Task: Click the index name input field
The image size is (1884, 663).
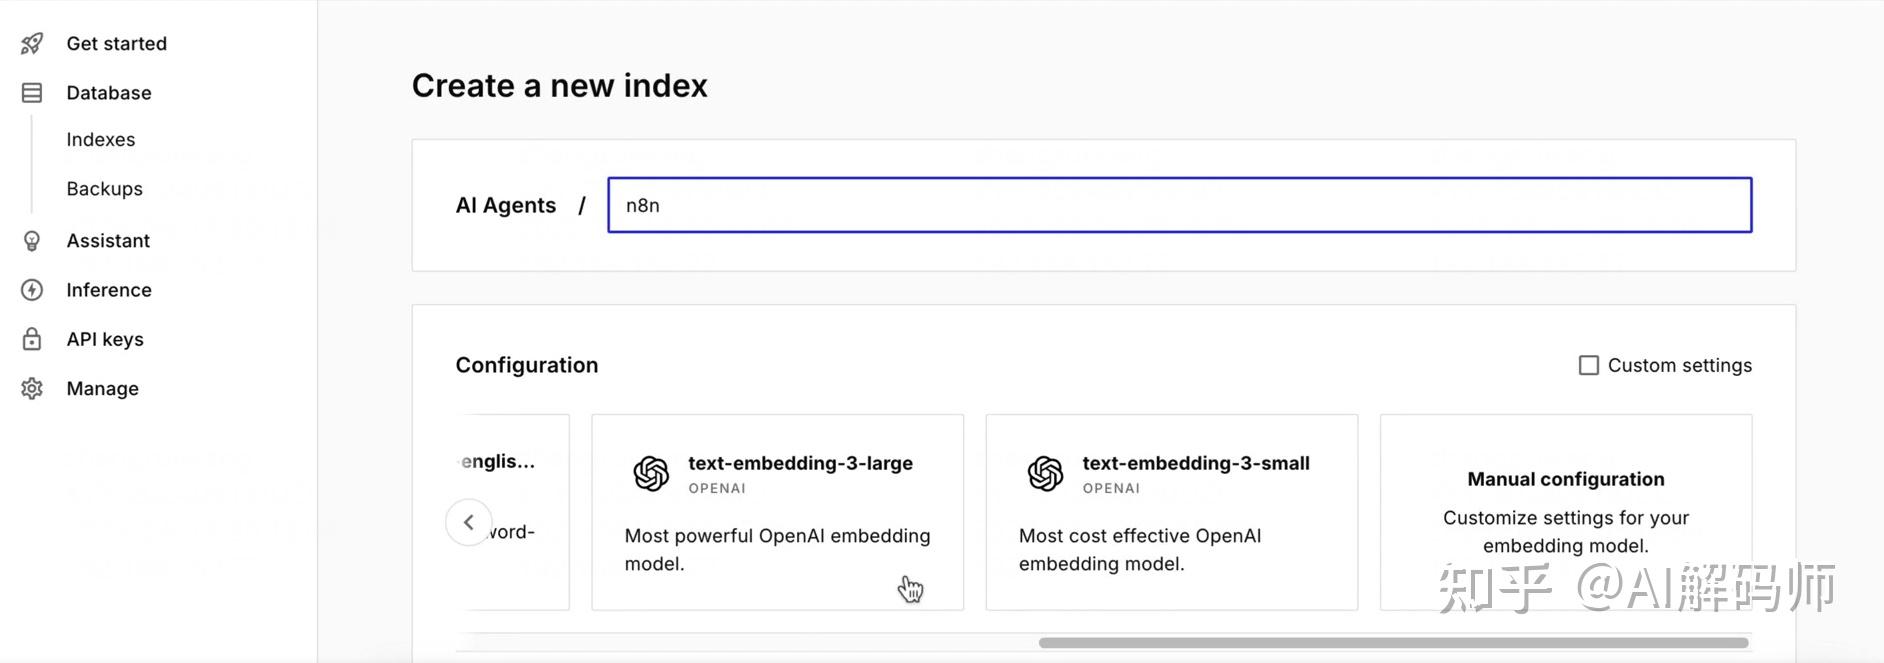Action: click(x=1179, y=206)
